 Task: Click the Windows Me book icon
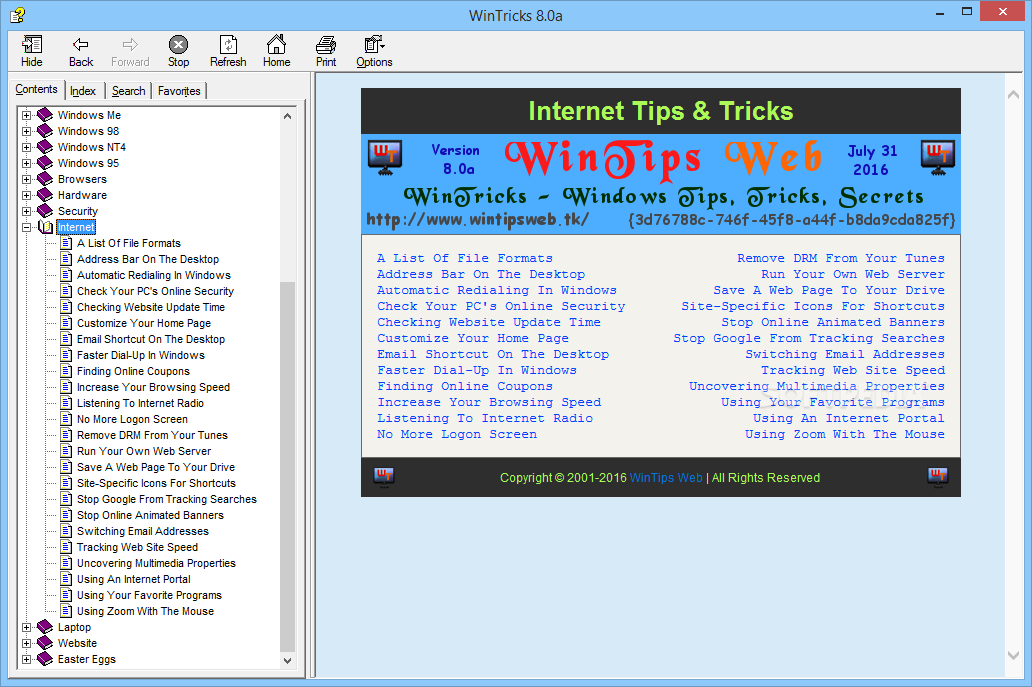pos(45,115)
